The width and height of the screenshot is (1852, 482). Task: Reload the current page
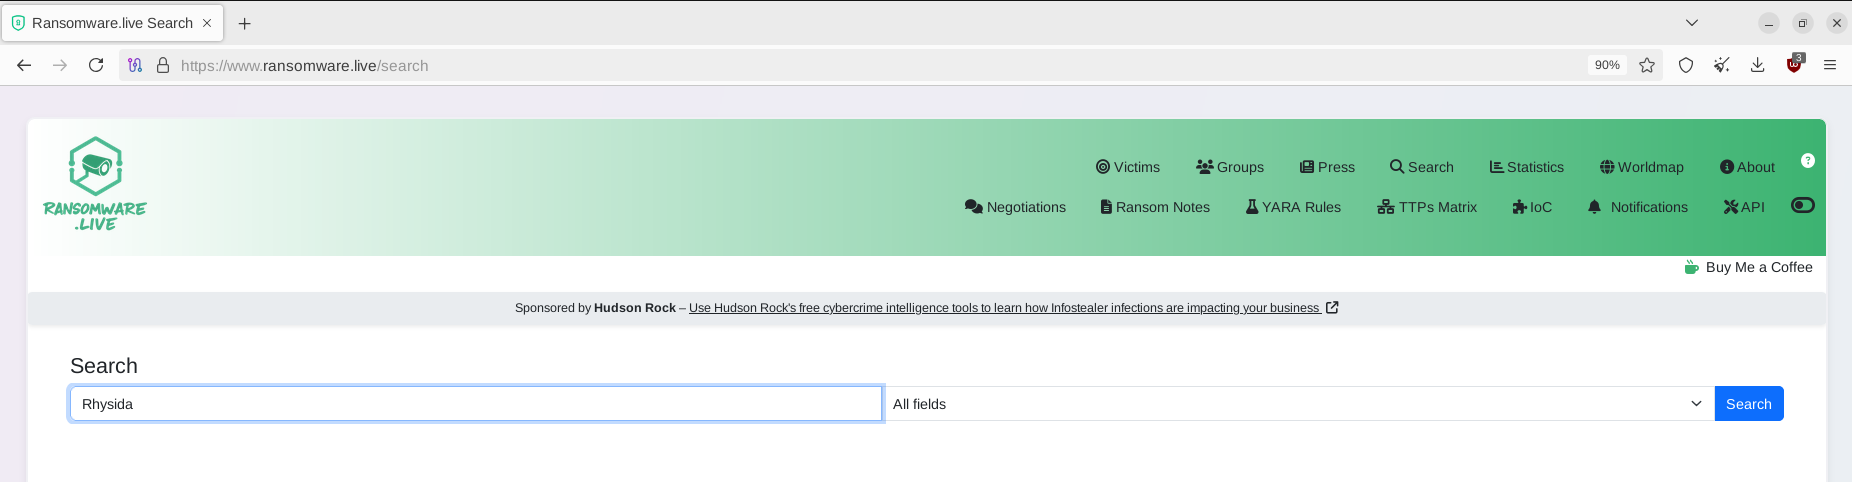(96, 65)
